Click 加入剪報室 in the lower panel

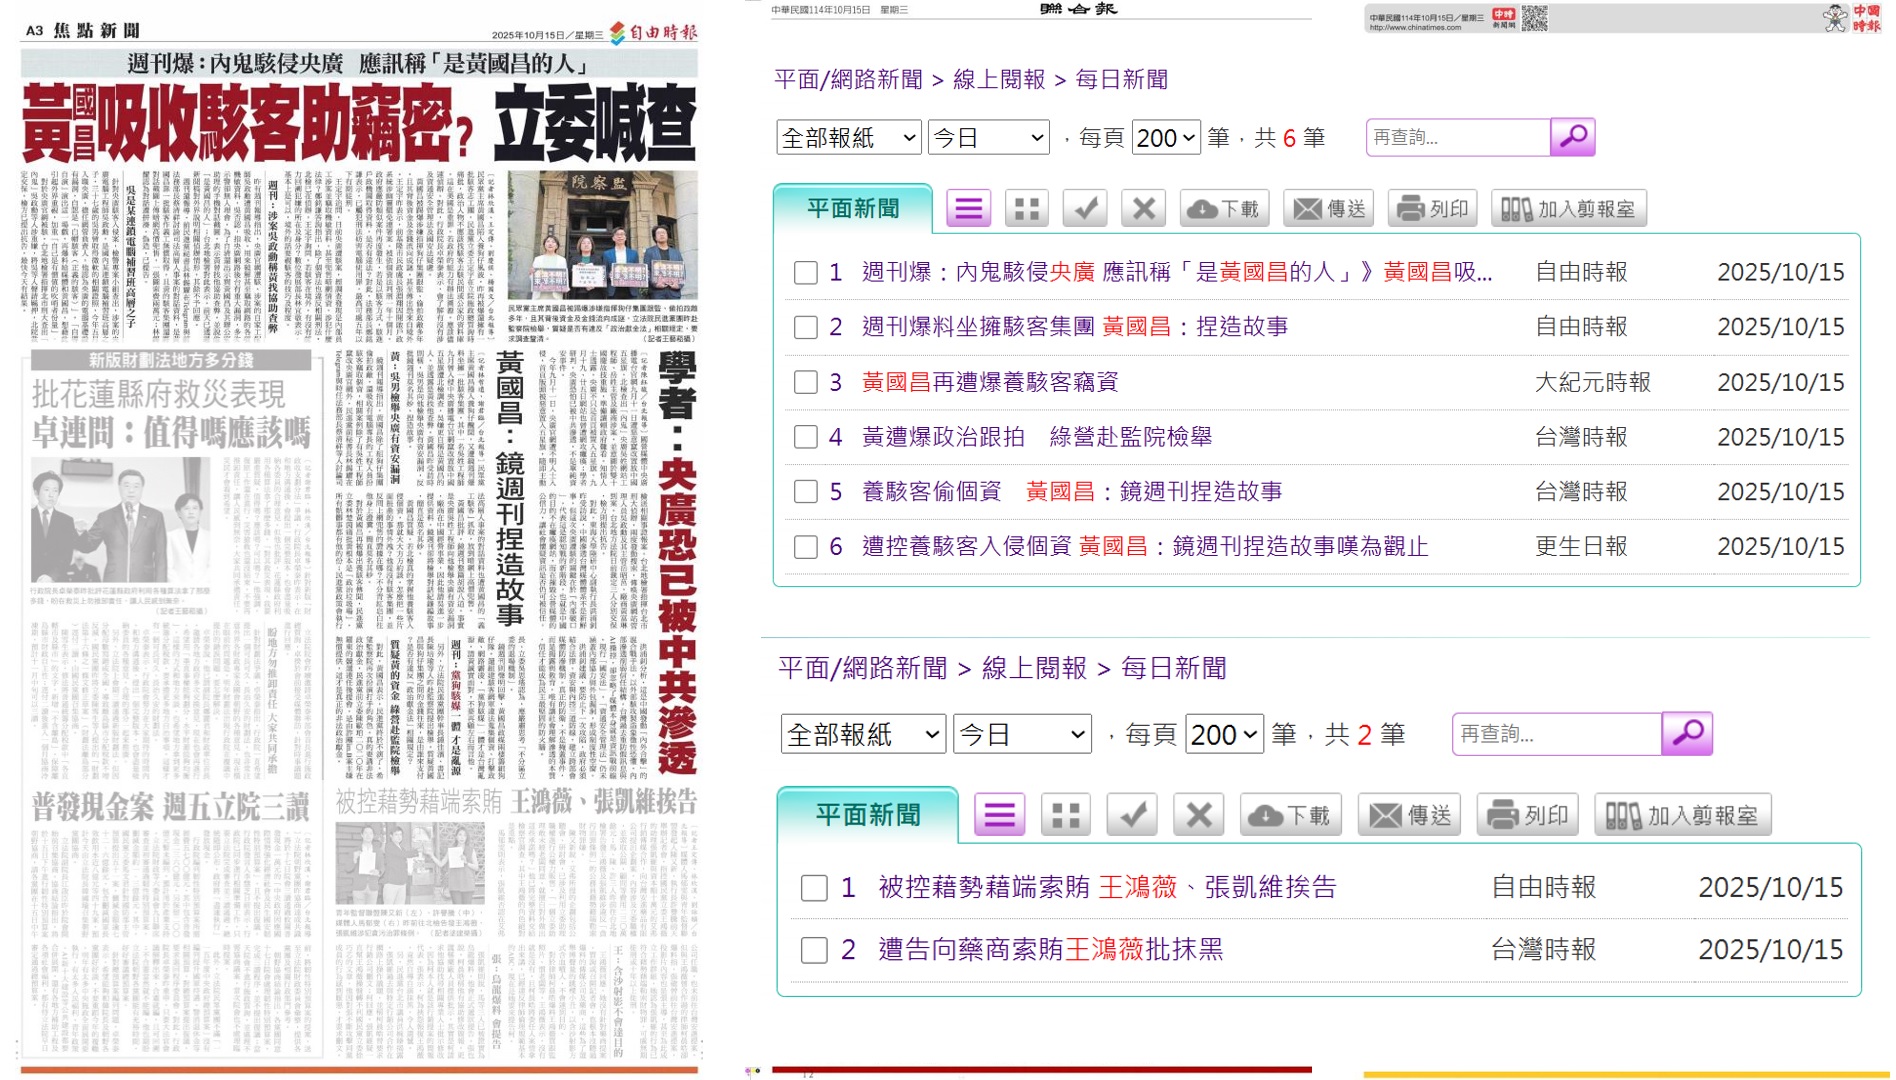point(1683,815)
